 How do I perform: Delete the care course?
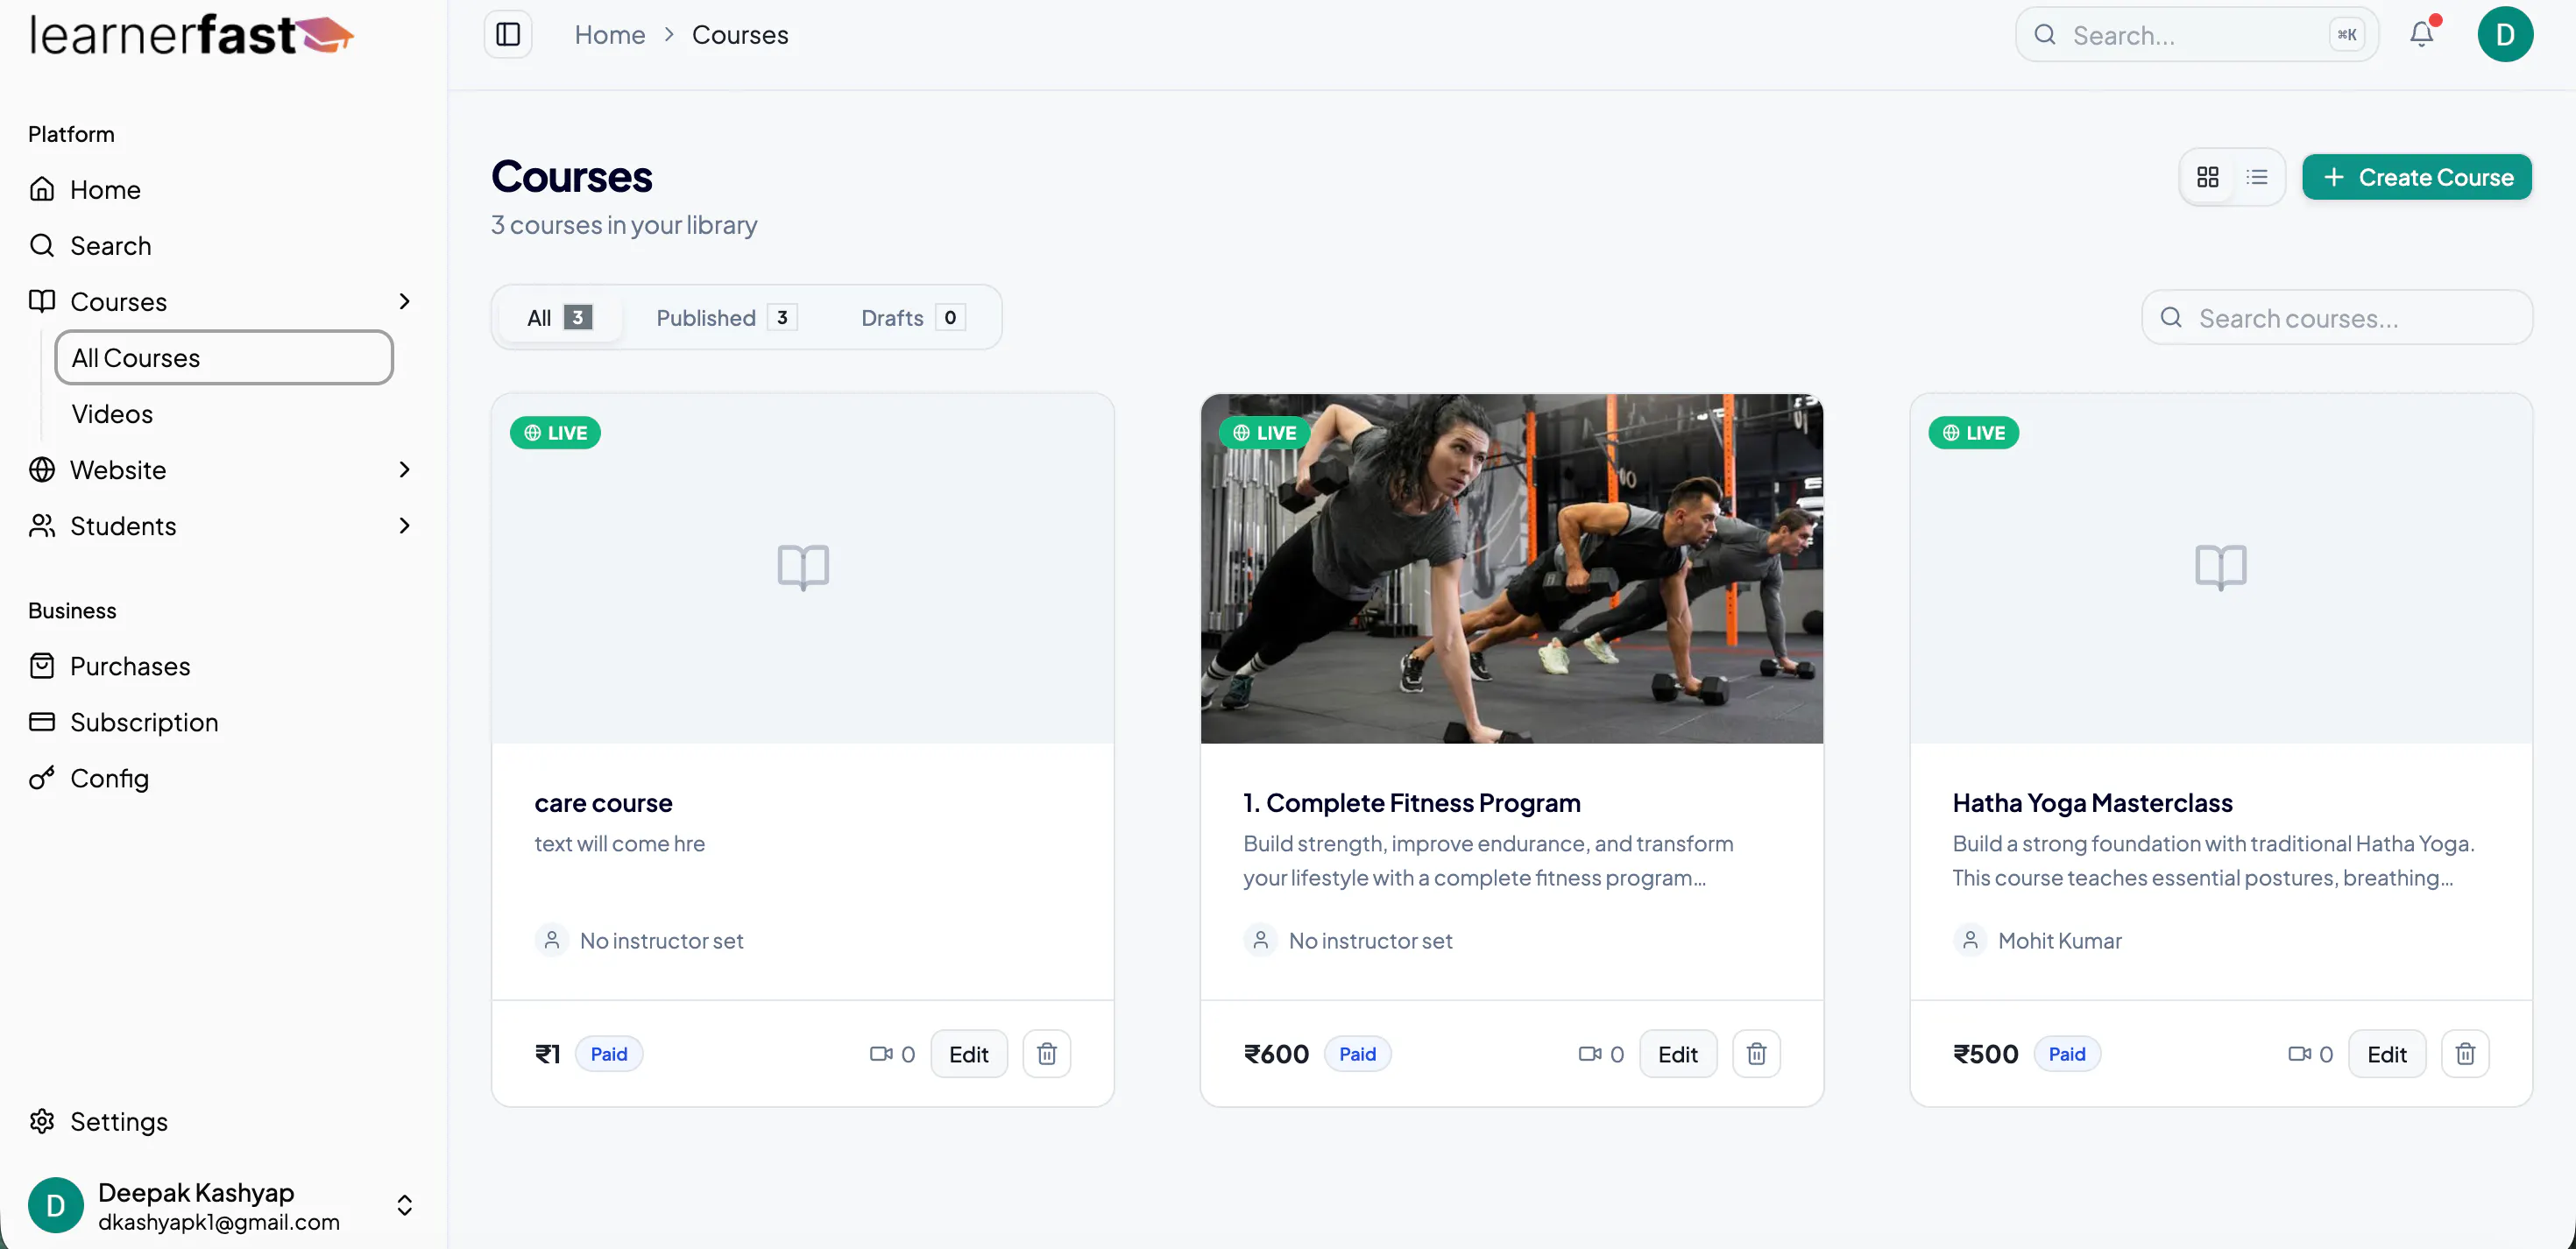[x=1047, y=1053]
